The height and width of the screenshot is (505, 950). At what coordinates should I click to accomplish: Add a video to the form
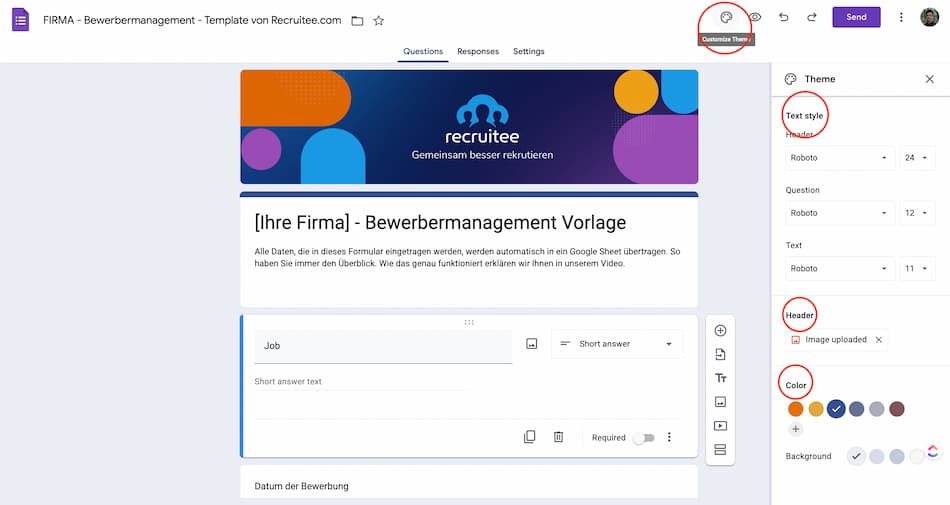[720, 425]
